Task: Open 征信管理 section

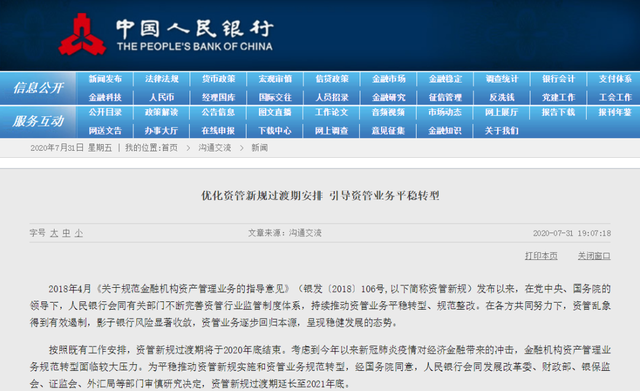Action: click(445, 97)
